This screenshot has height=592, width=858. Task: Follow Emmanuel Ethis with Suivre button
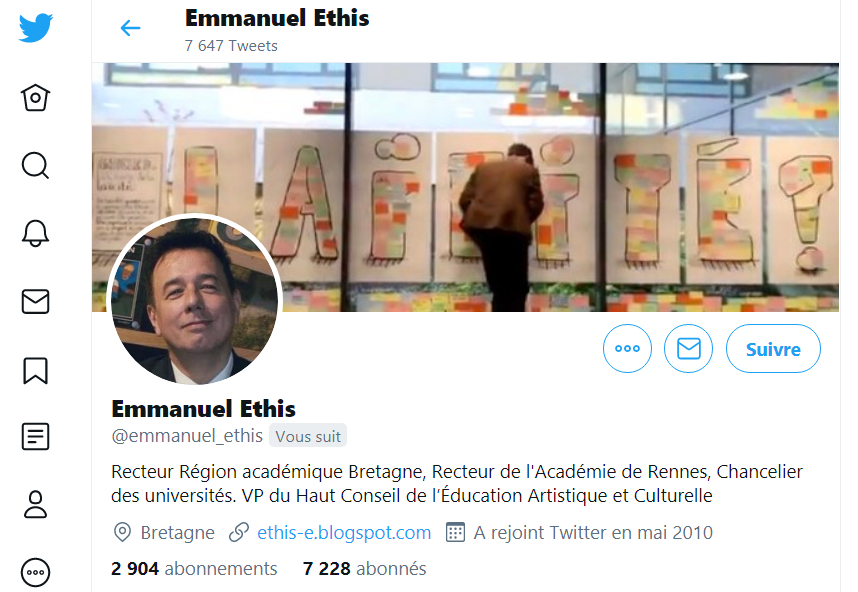(773, 349)
